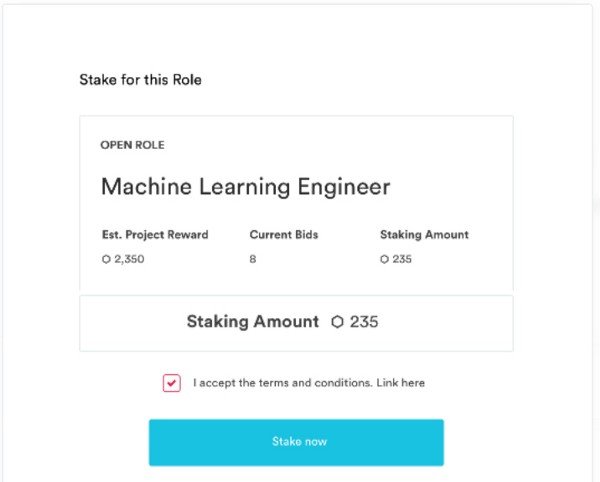Click the Est. Project Reward label
600x482 pixels.
tap(155, 234)
